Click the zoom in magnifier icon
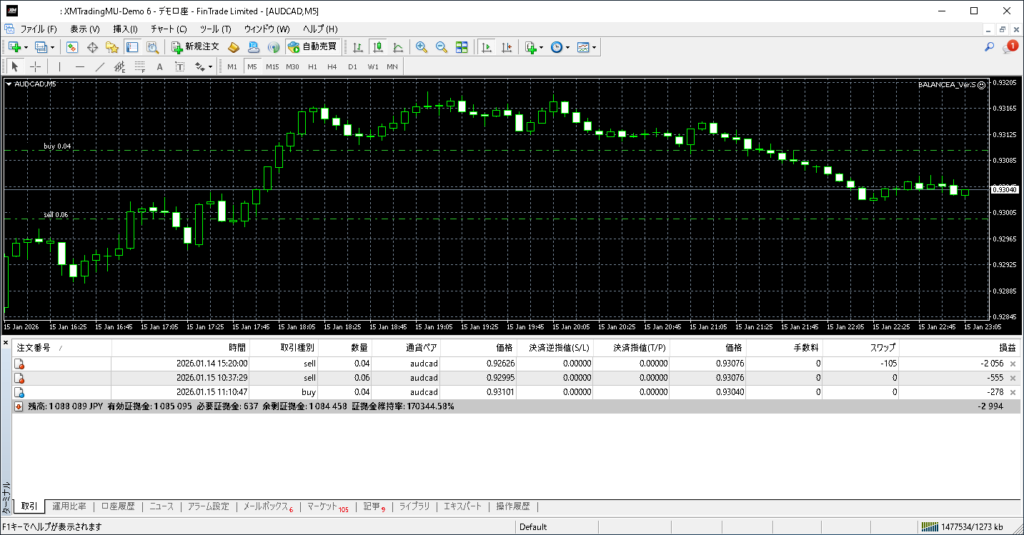 click(421, 47)
